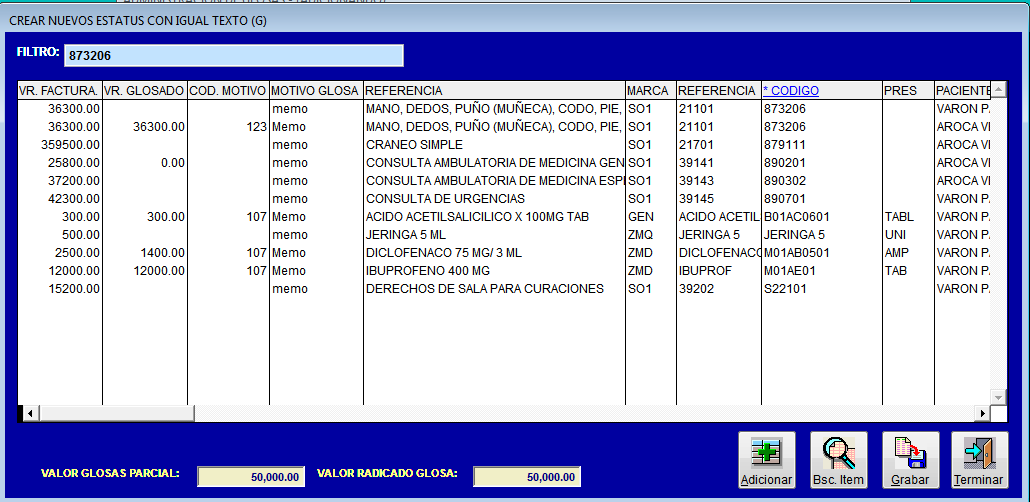
Task: Click the 359500.00 invoice value cell
Action: [60, 145]
